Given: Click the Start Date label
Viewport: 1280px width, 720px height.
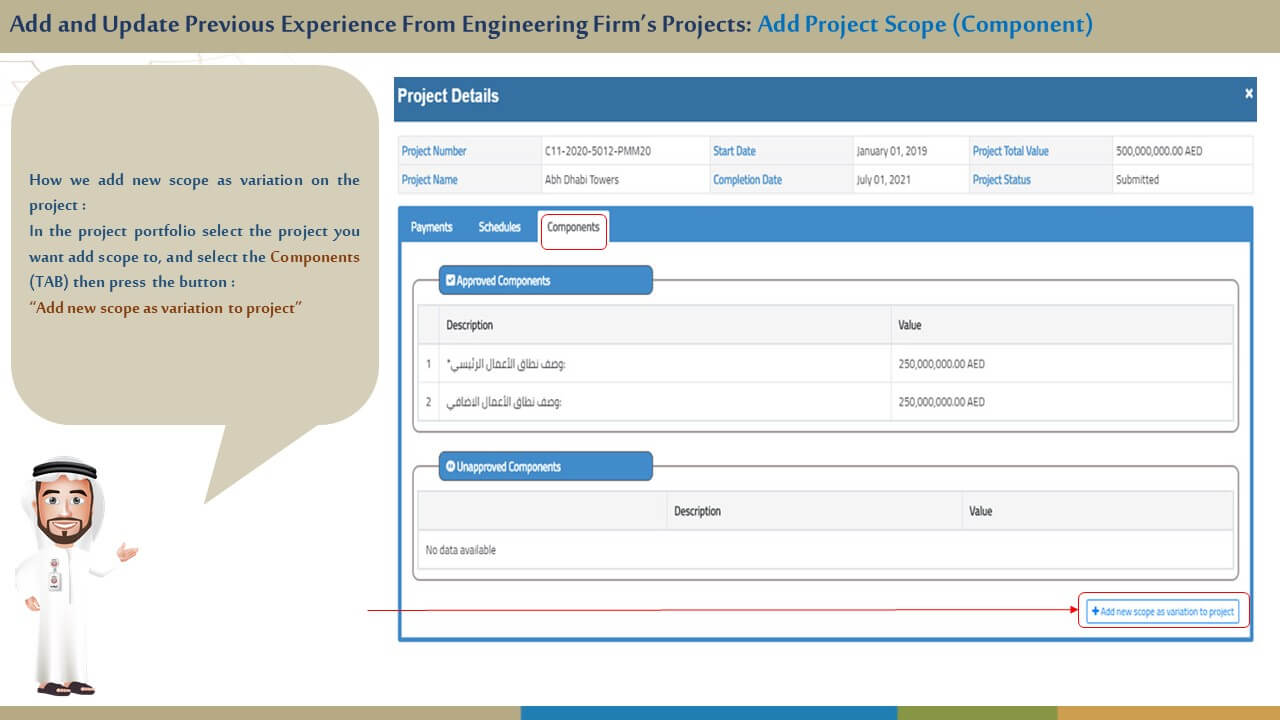Looking at the screenshot, I should click(x=734, y=151).
